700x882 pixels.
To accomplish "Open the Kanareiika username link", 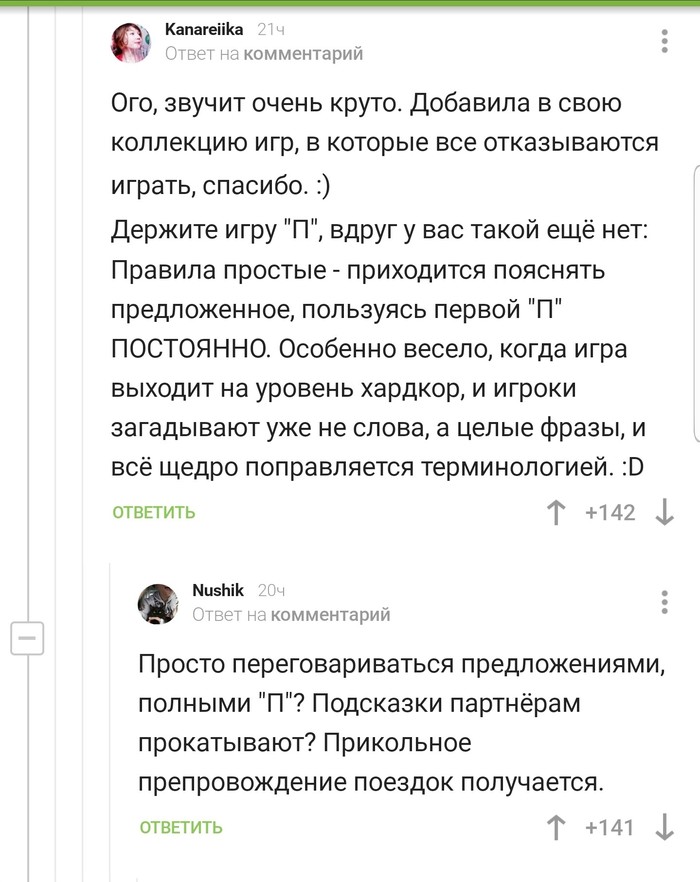I will tap(204, 30).
